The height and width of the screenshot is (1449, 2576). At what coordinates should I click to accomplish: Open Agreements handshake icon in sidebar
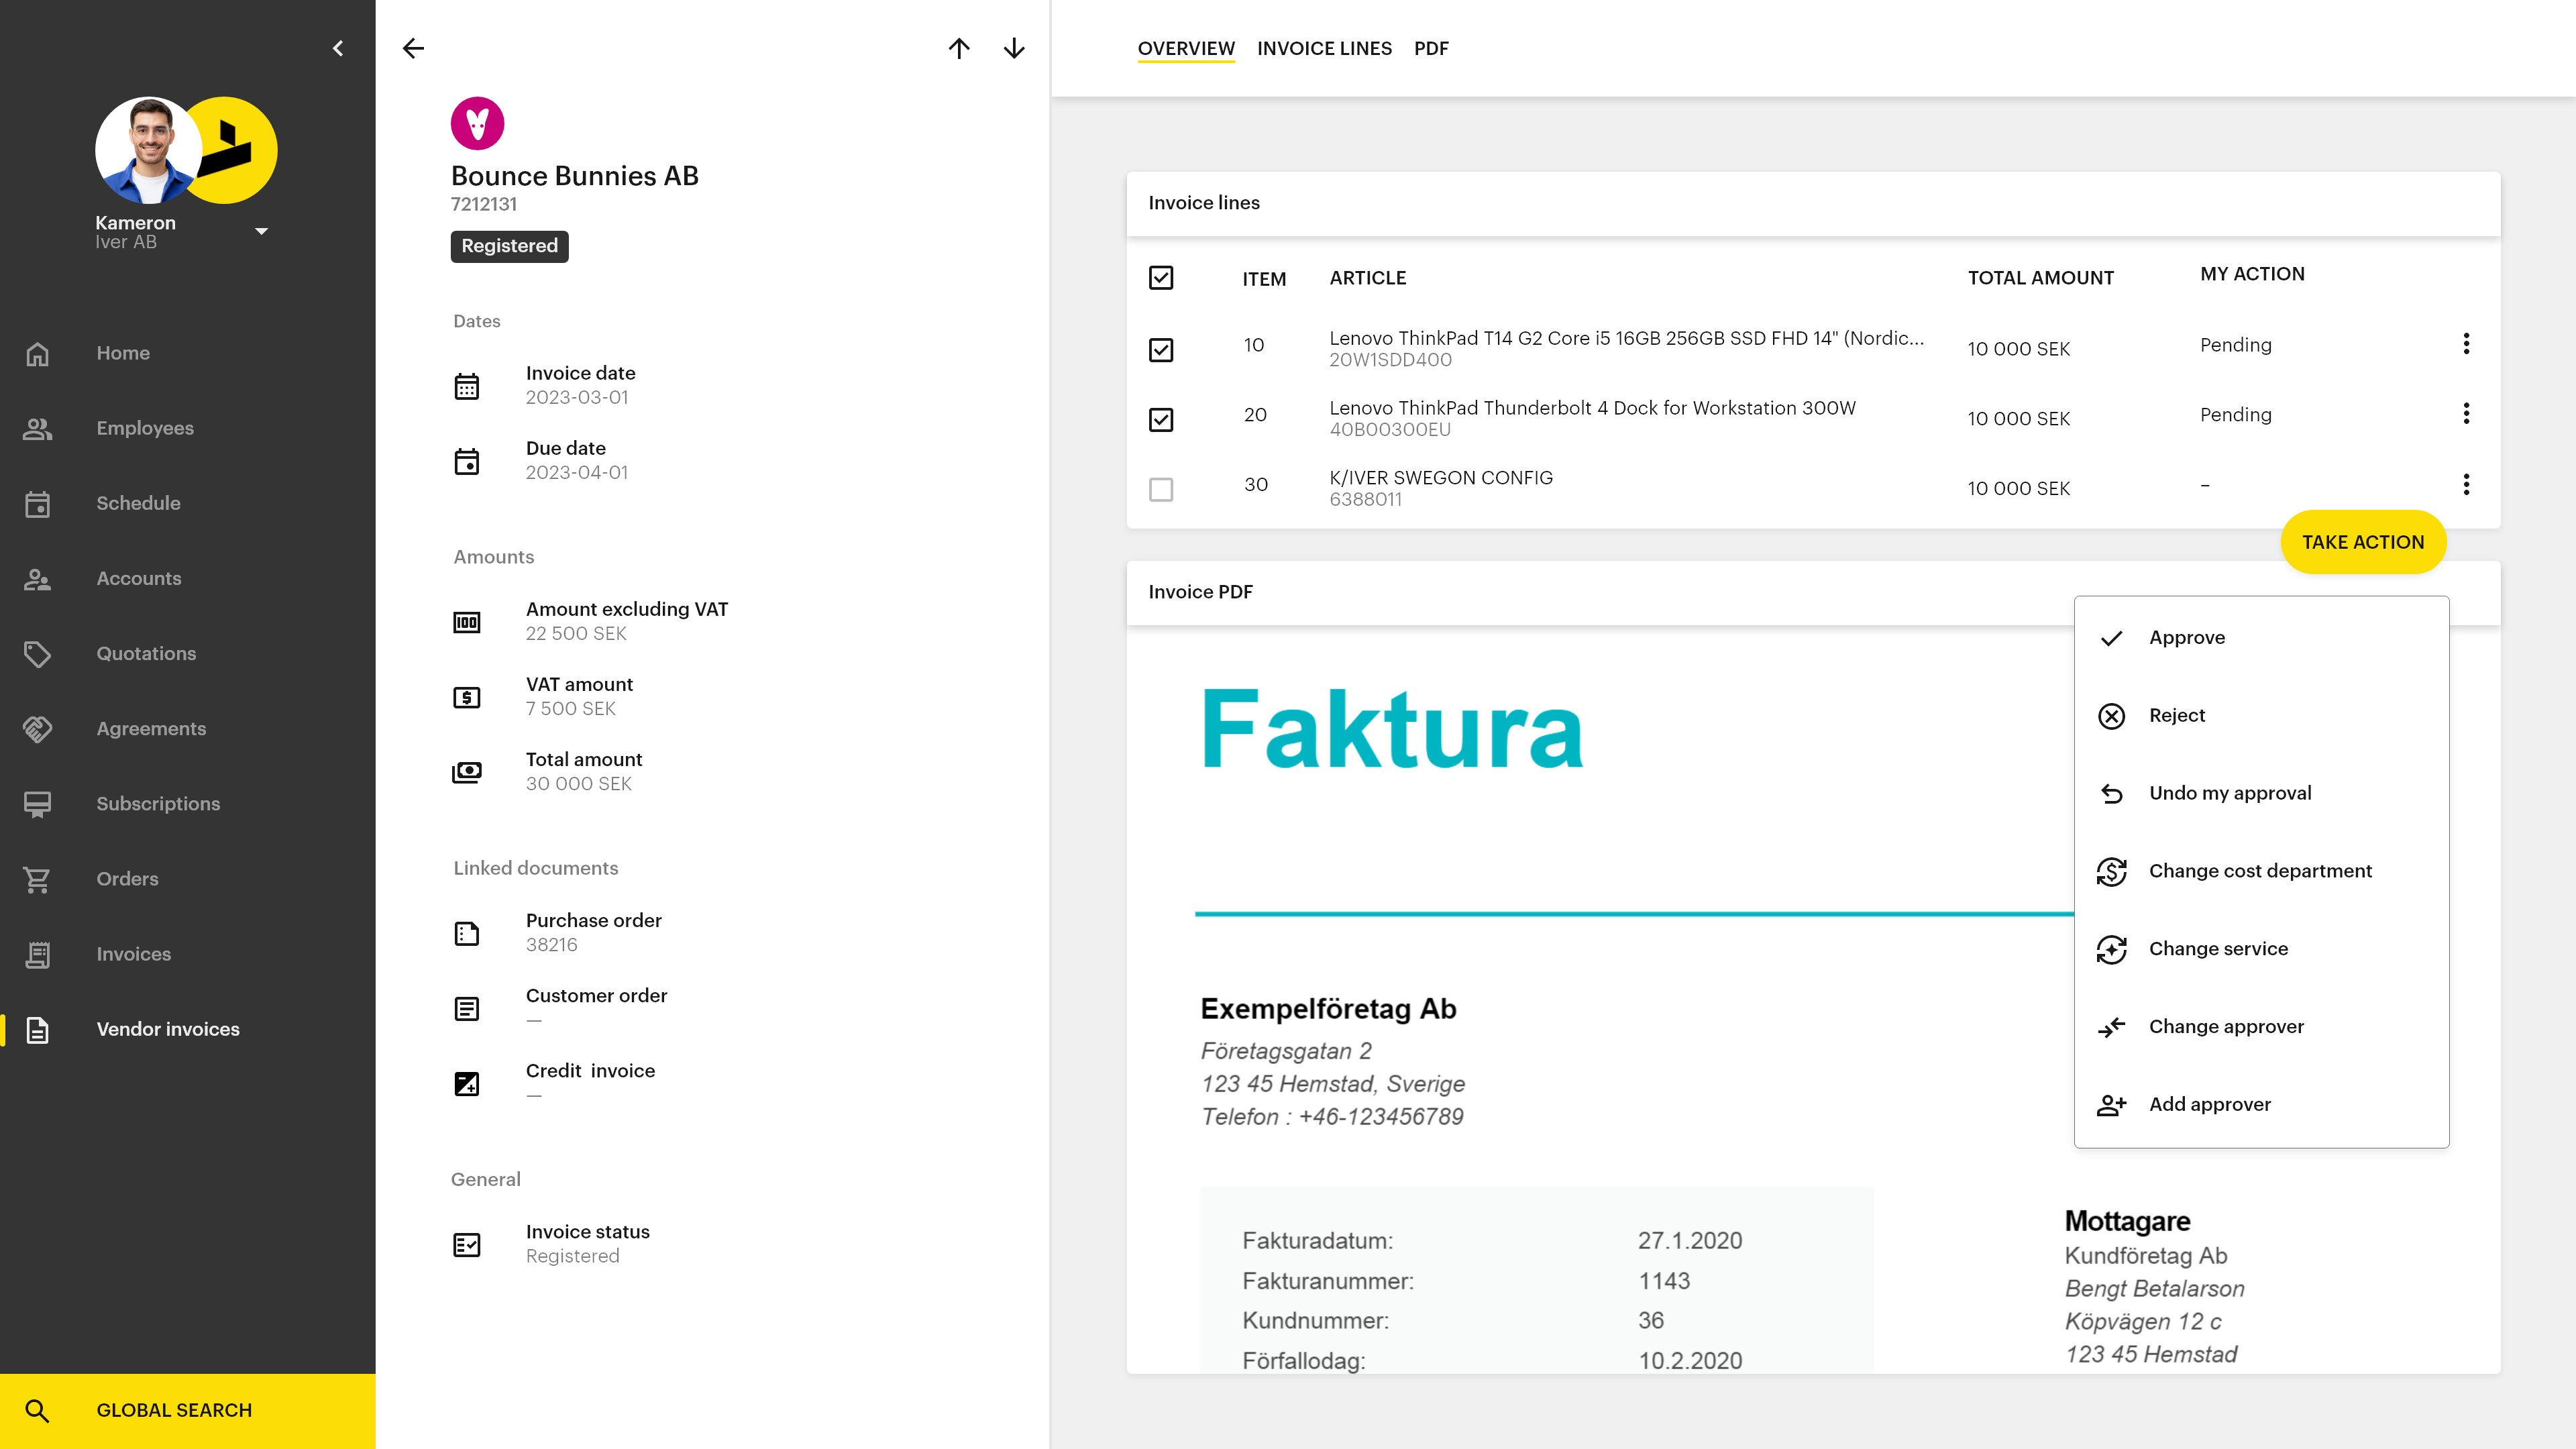click(x=37, y=729)
